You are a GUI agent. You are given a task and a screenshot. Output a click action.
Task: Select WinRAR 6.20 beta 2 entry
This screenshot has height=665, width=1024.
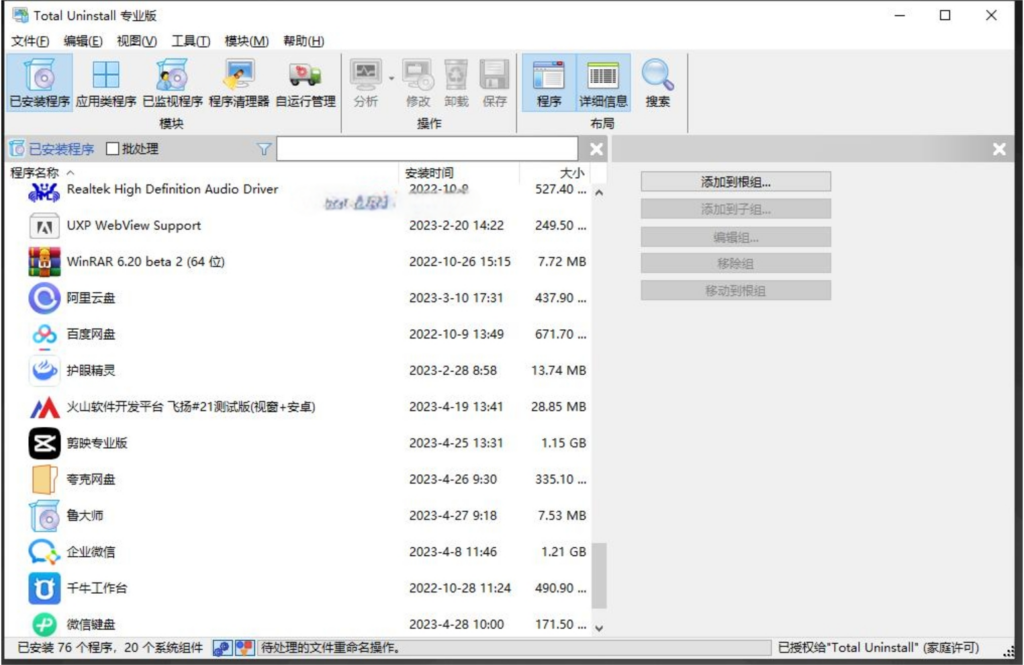(x=145, y=262)
